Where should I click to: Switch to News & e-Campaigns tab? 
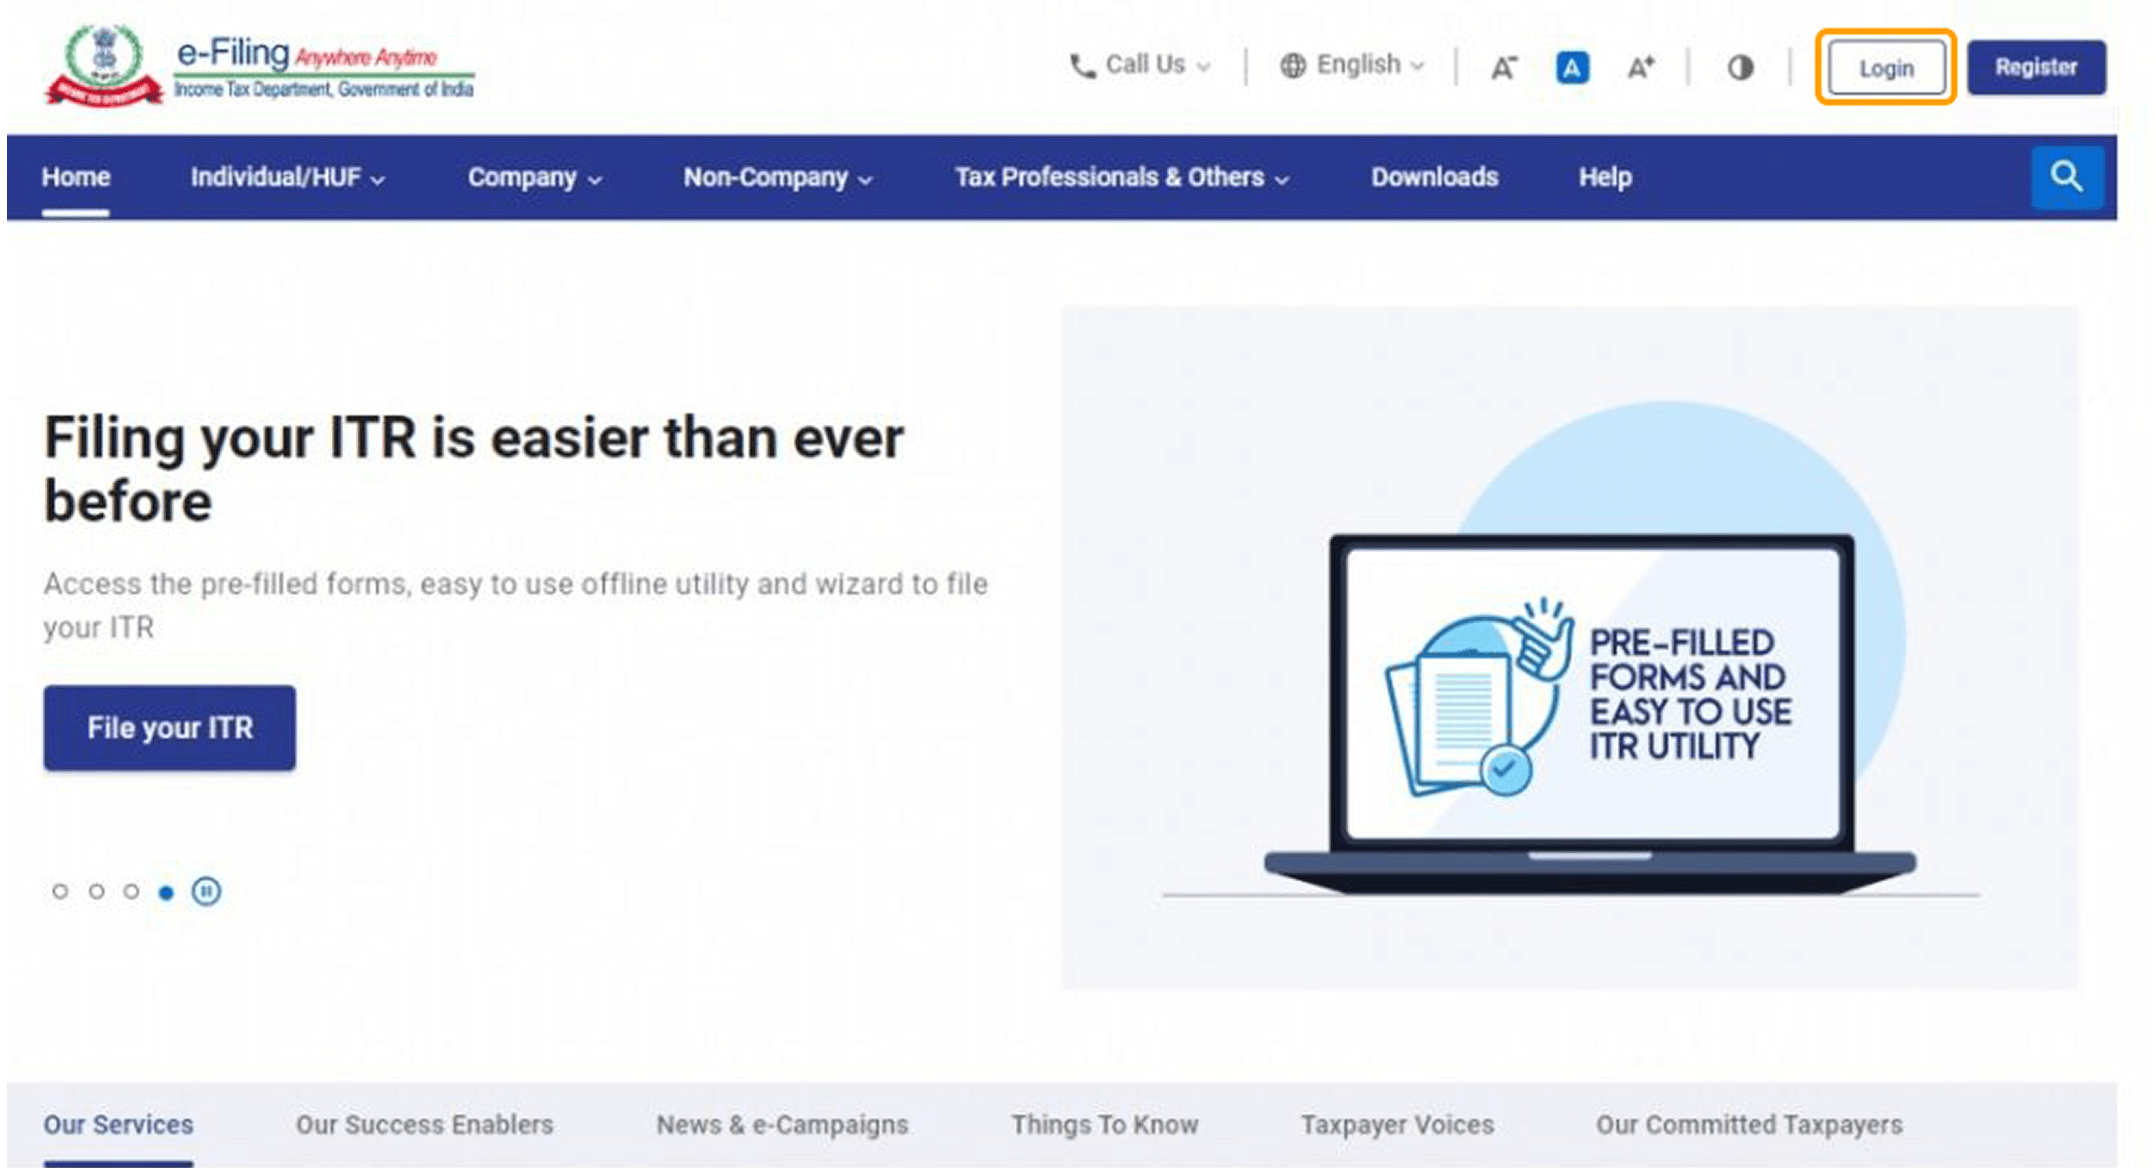[782, 1125]
